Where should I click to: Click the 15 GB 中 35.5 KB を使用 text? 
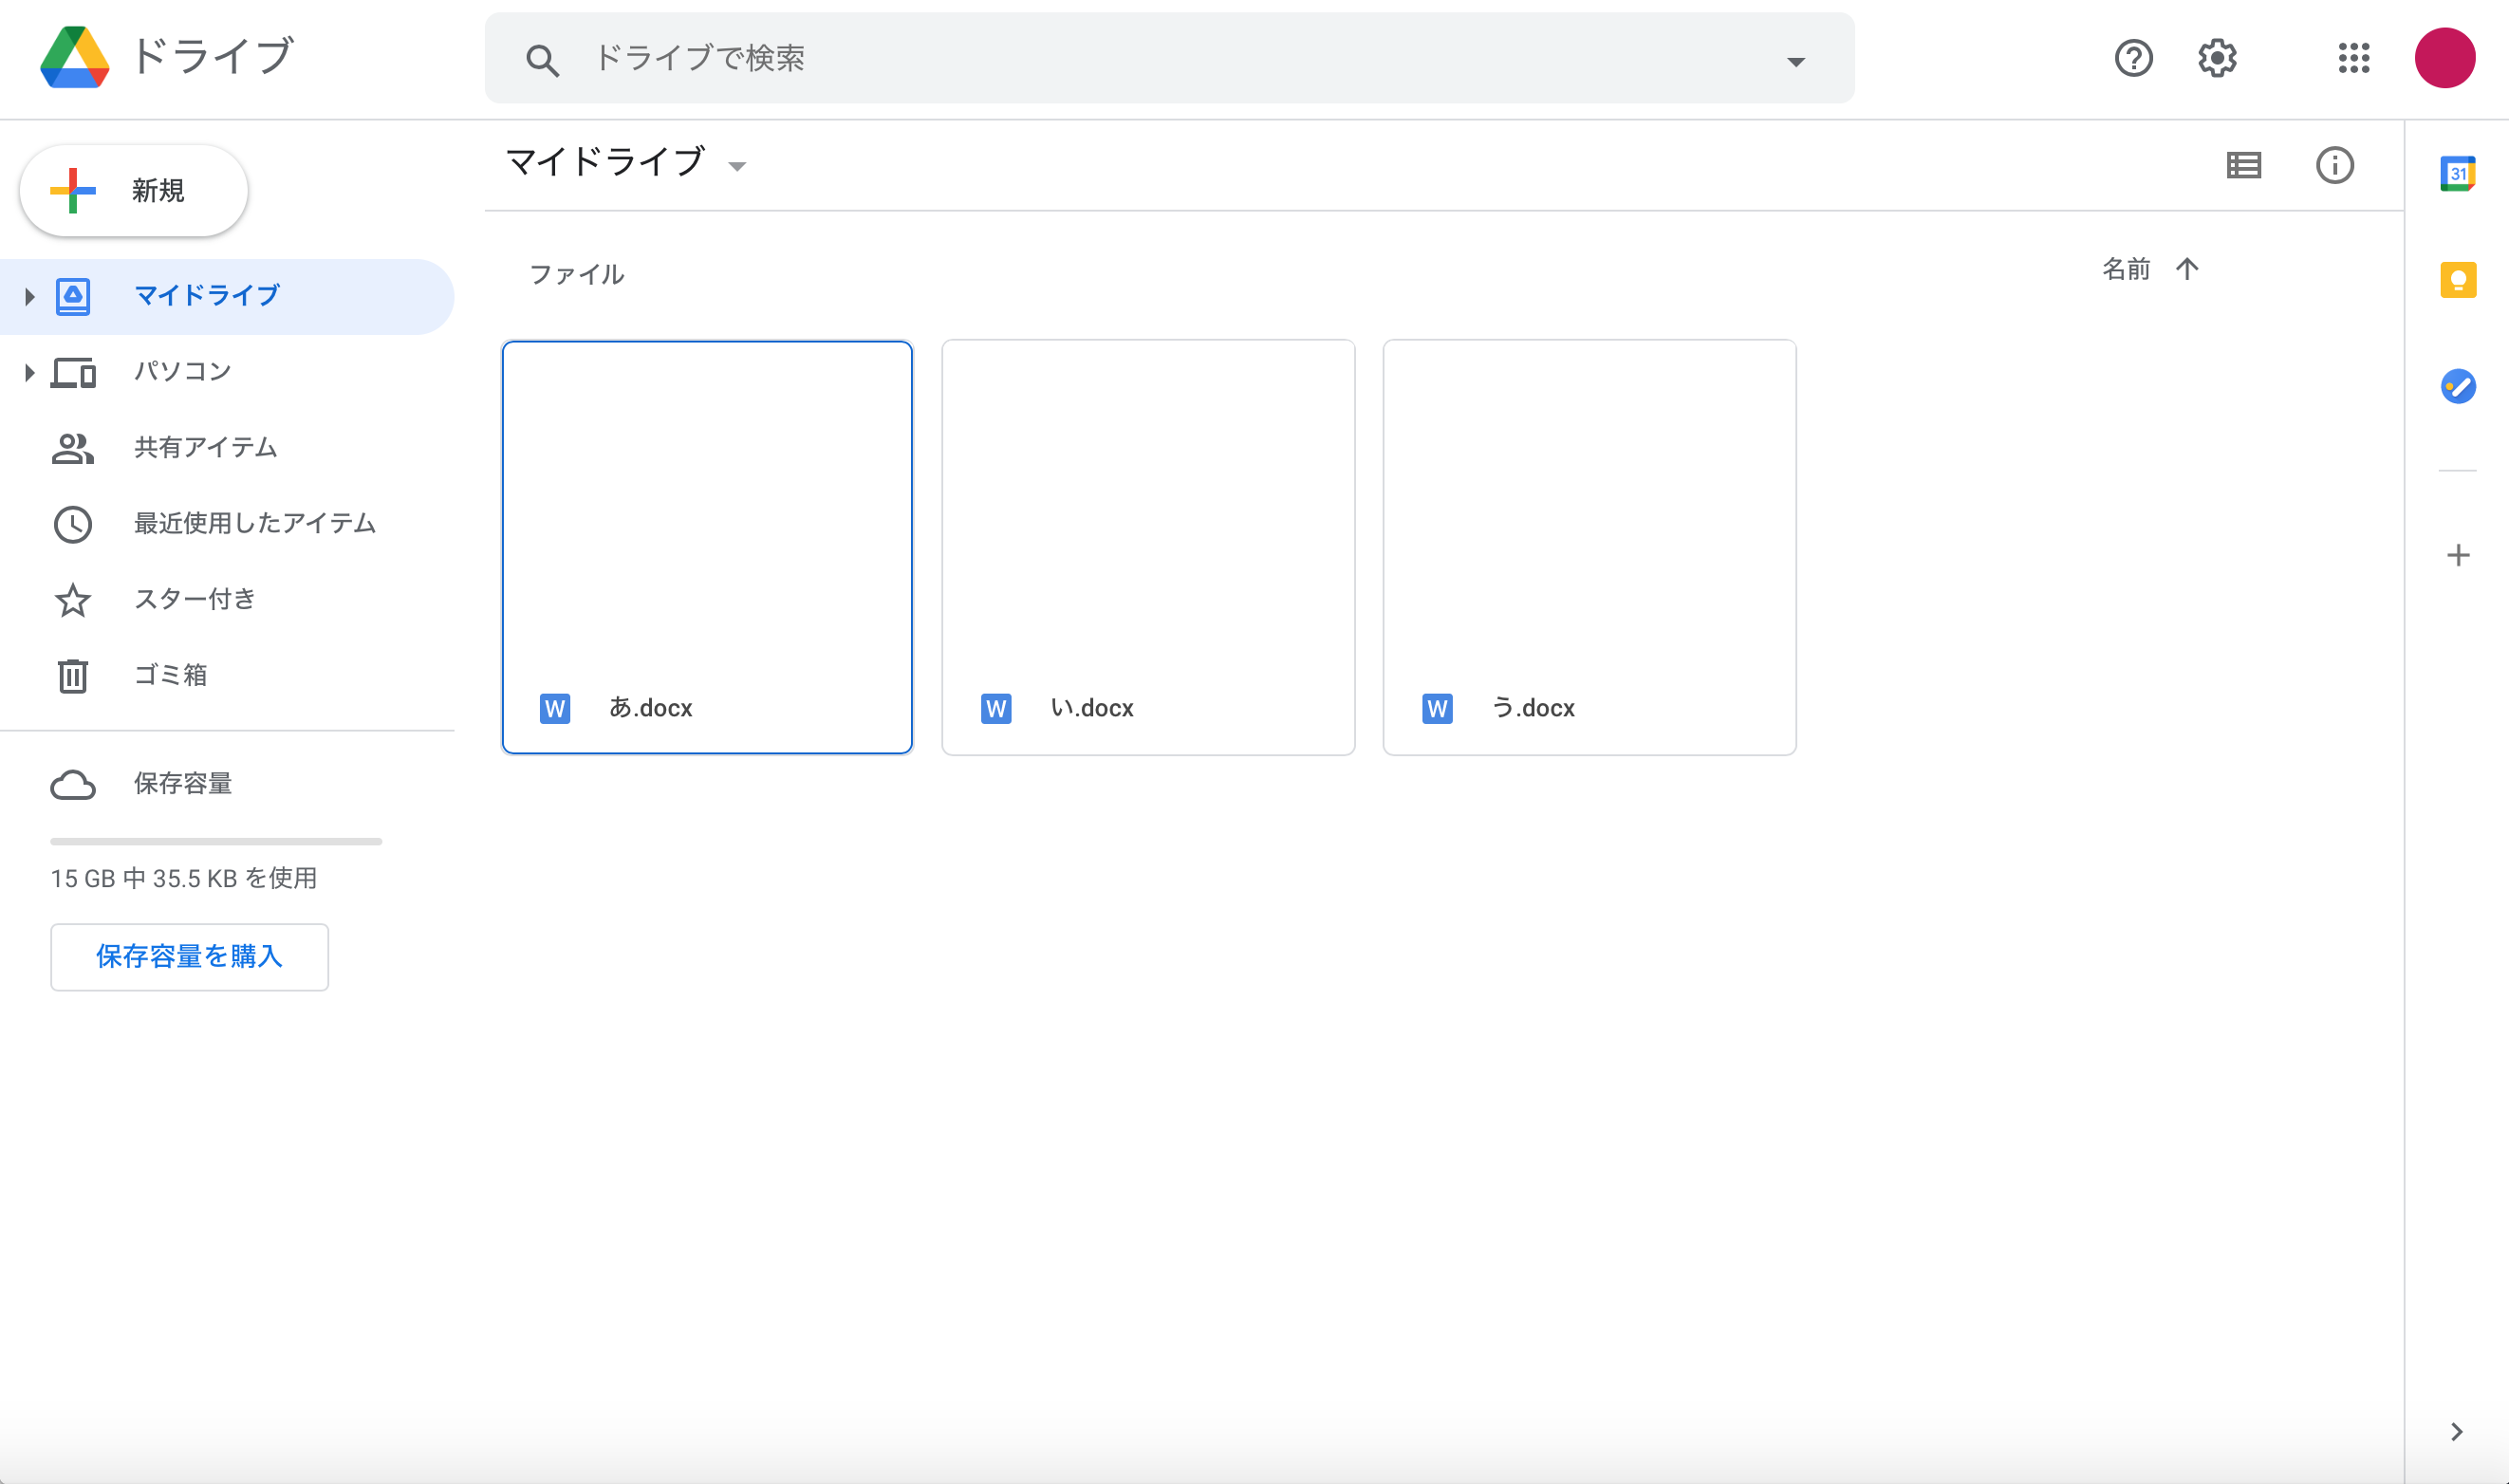184,879
